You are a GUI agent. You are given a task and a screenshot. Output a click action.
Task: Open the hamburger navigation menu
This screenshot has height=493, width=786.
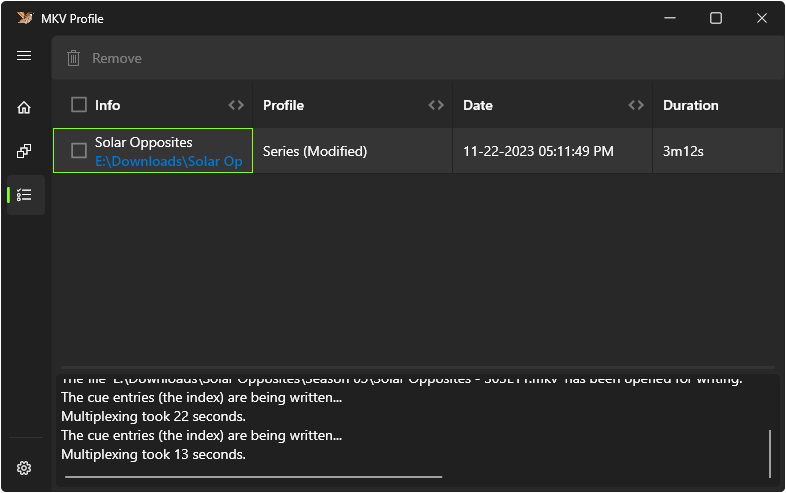(x=24, y=56)
